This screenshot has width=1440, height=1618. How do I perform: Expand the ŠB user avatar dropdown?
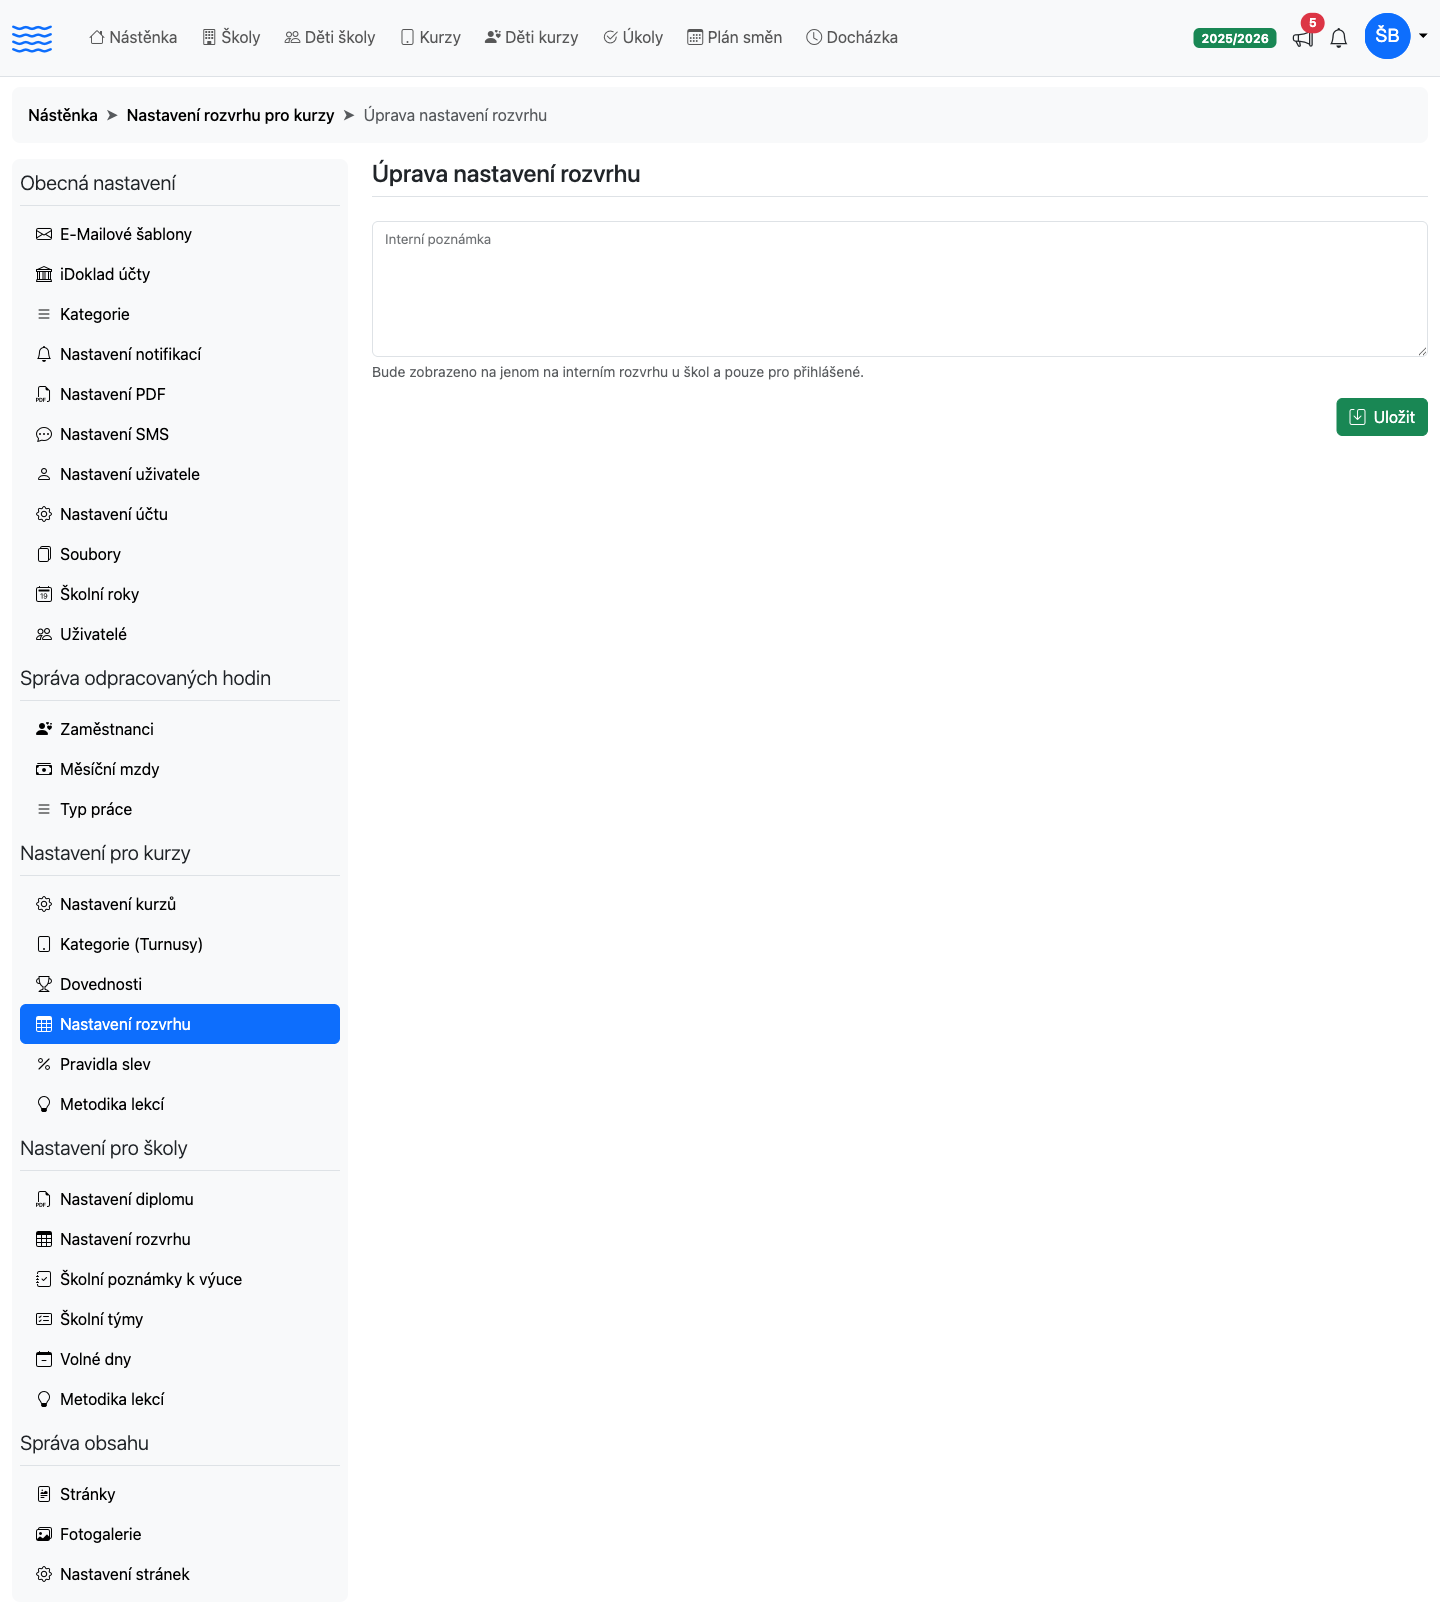pos(1387,36)
